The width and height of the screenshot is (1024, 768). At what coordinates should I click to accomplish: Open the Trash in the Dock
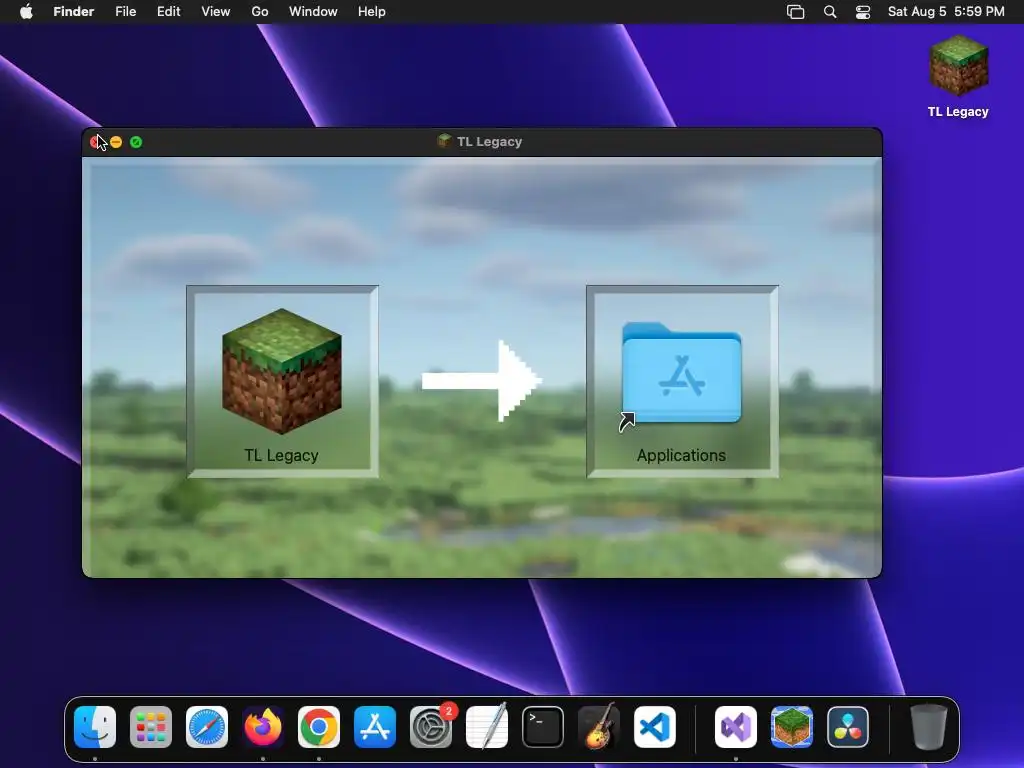[929, 727]
